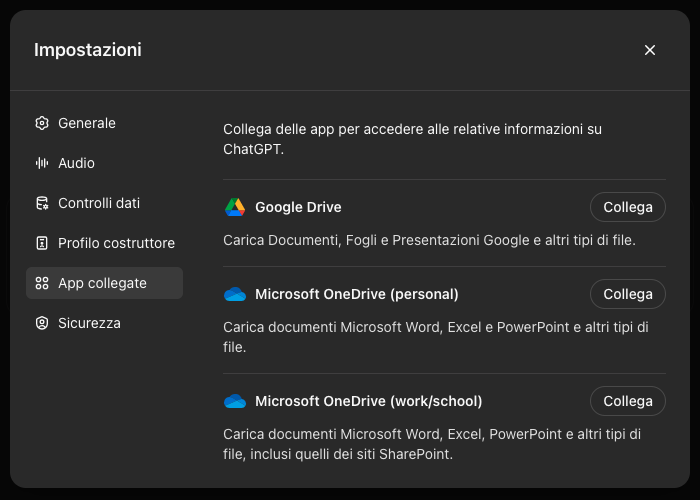The width and height of the screenshot is (700, 500).
Task: Click the Microsoft OneDrive (work/school) label
Action: point(368,401)
